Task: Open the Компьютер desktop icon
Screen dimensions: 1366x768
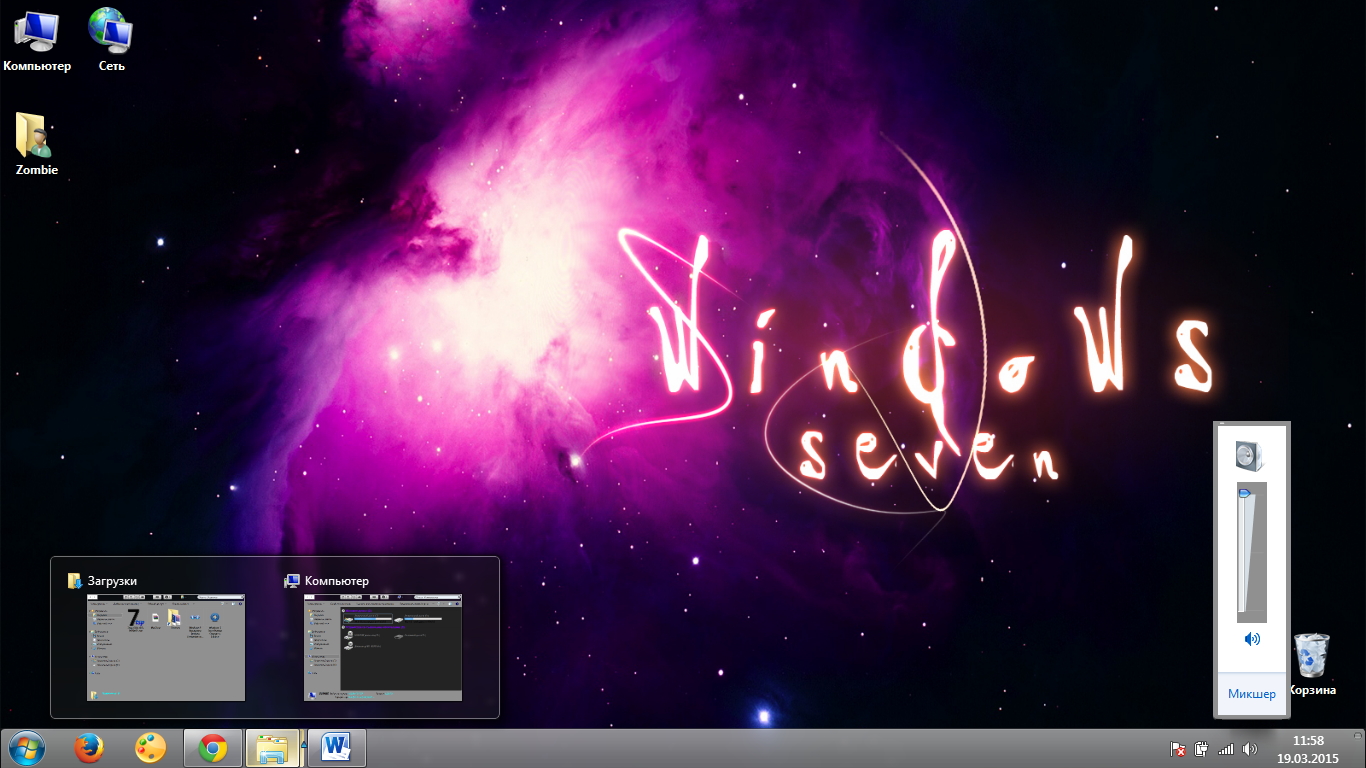Action: click(37, 40)
